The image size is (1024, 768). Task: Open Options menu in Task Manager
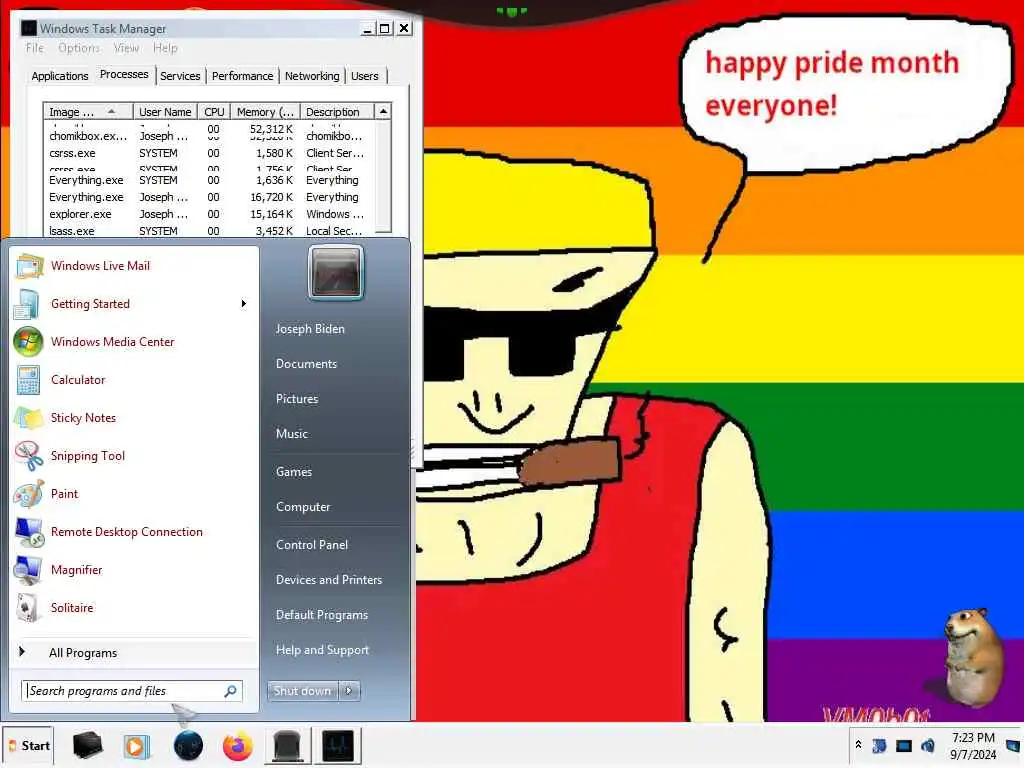(79, 48)
